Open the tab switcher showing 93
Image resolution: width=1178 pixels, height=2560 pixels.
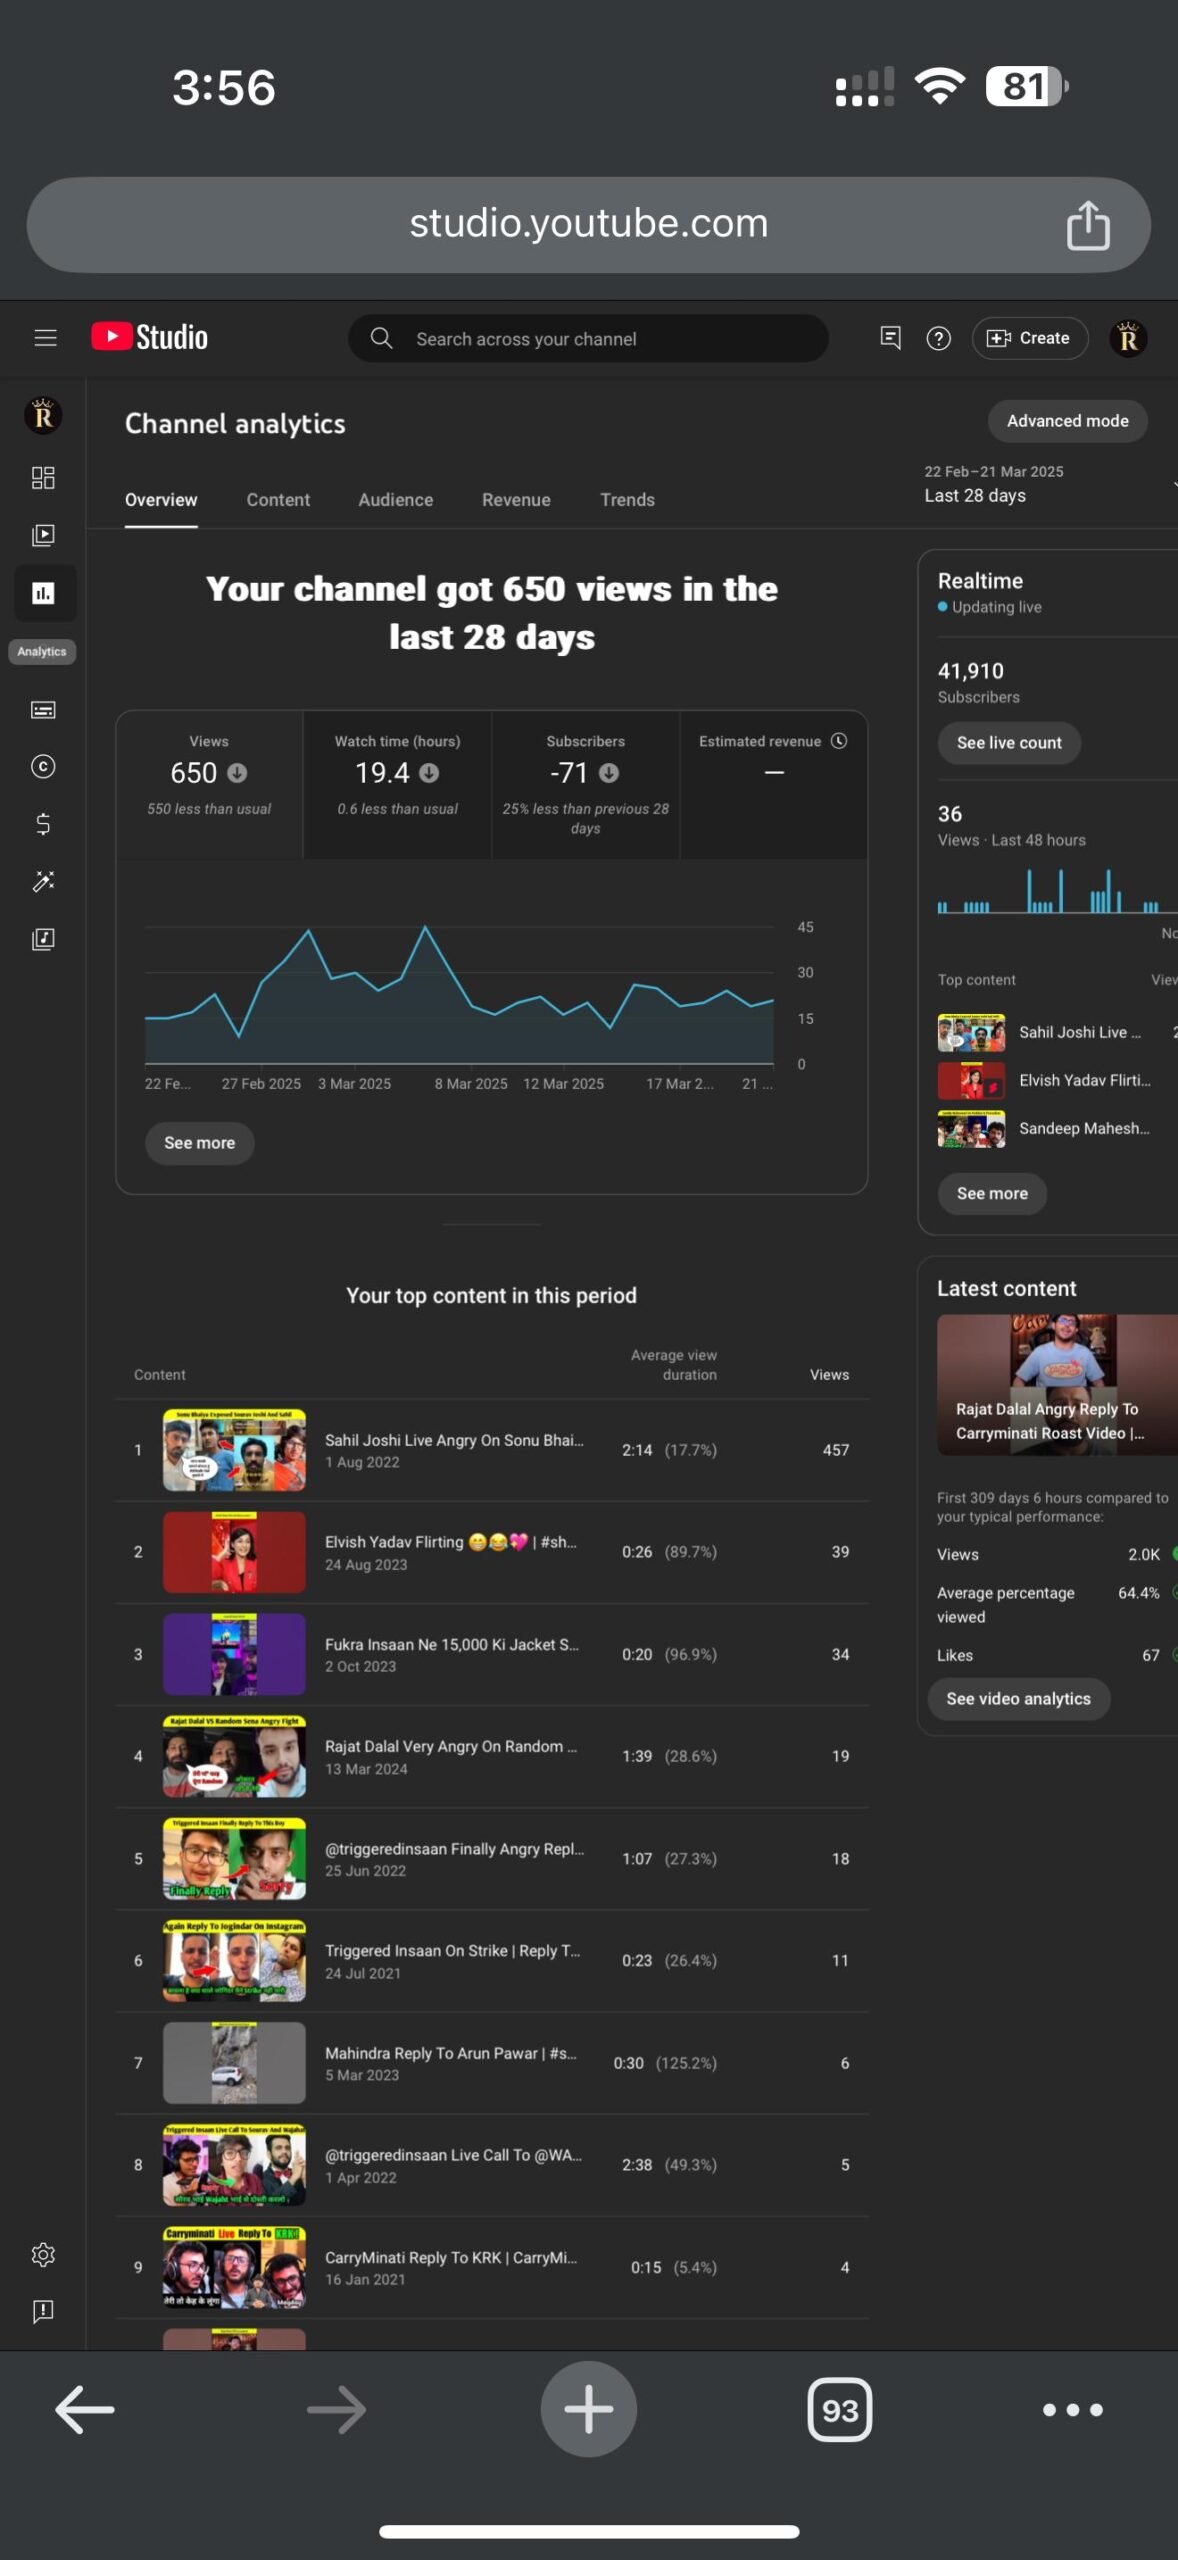(840, 2410)
